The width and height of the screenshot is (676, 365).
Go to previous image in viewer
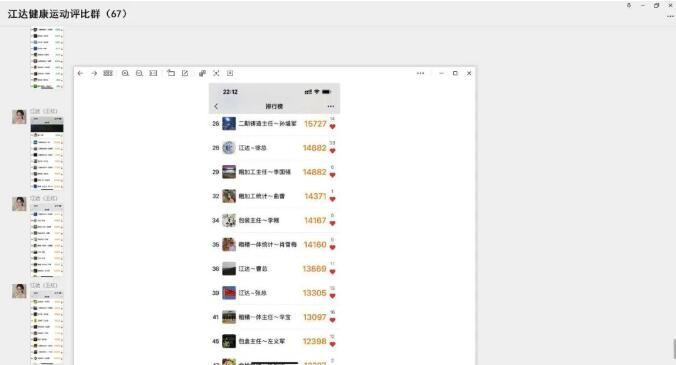click(x=80, y=73)
